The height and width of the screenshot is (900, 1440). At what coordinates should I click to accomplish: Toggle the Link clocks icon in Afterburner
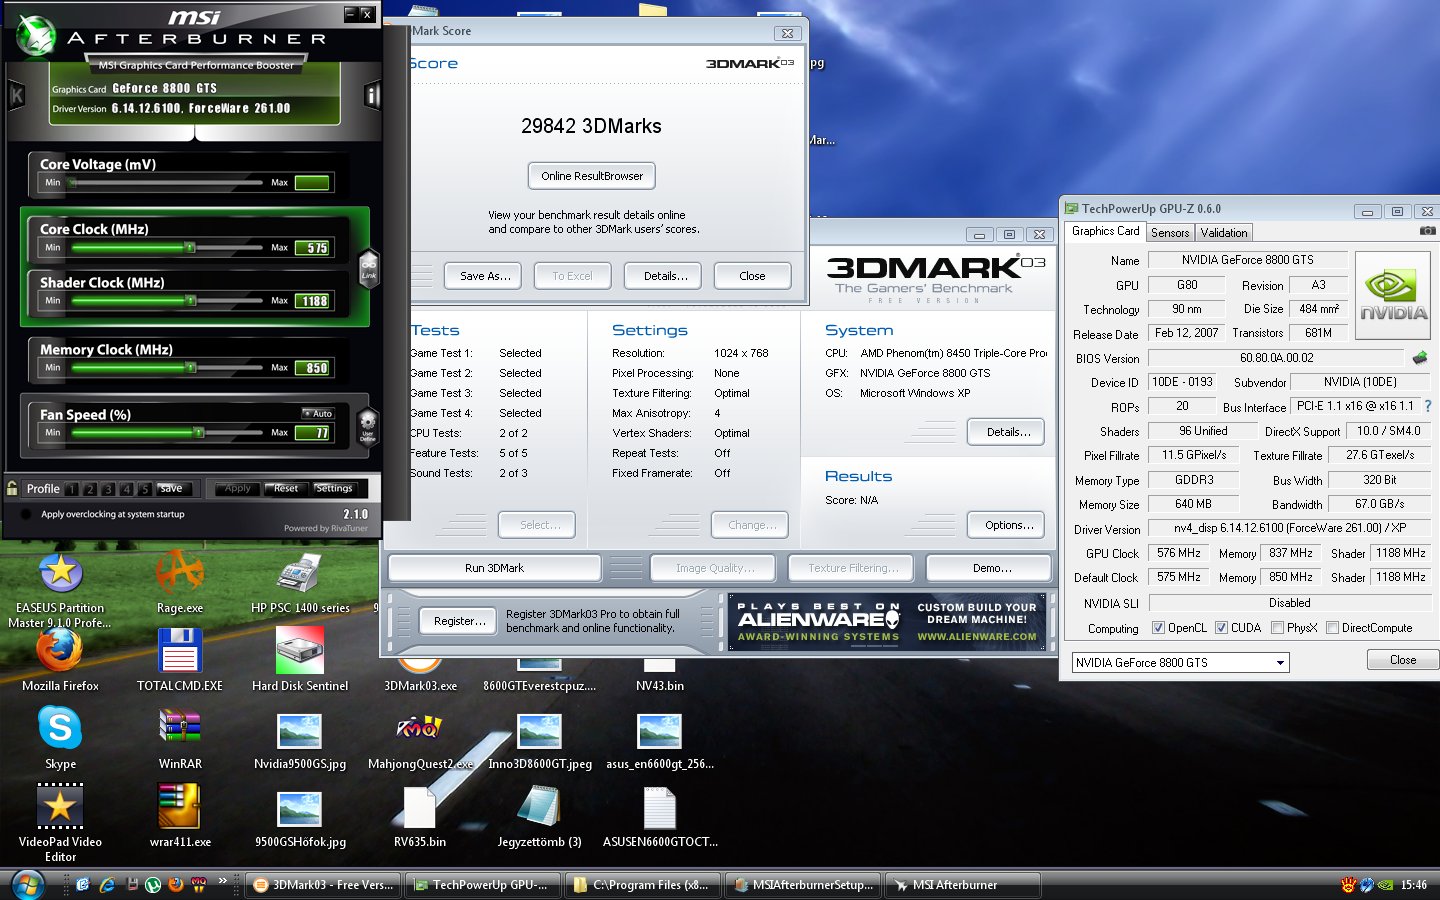click(x=369, y=268)
